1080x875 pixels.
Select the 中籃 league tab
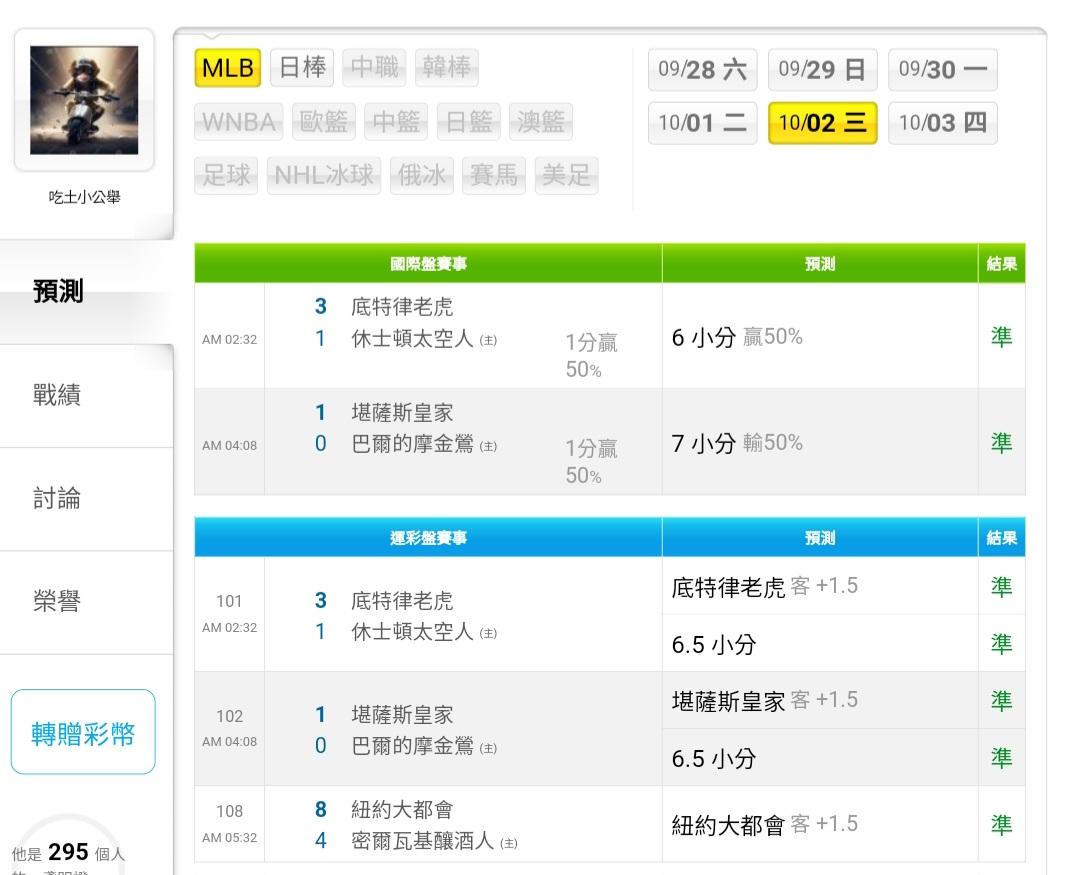tap(396, 122)
